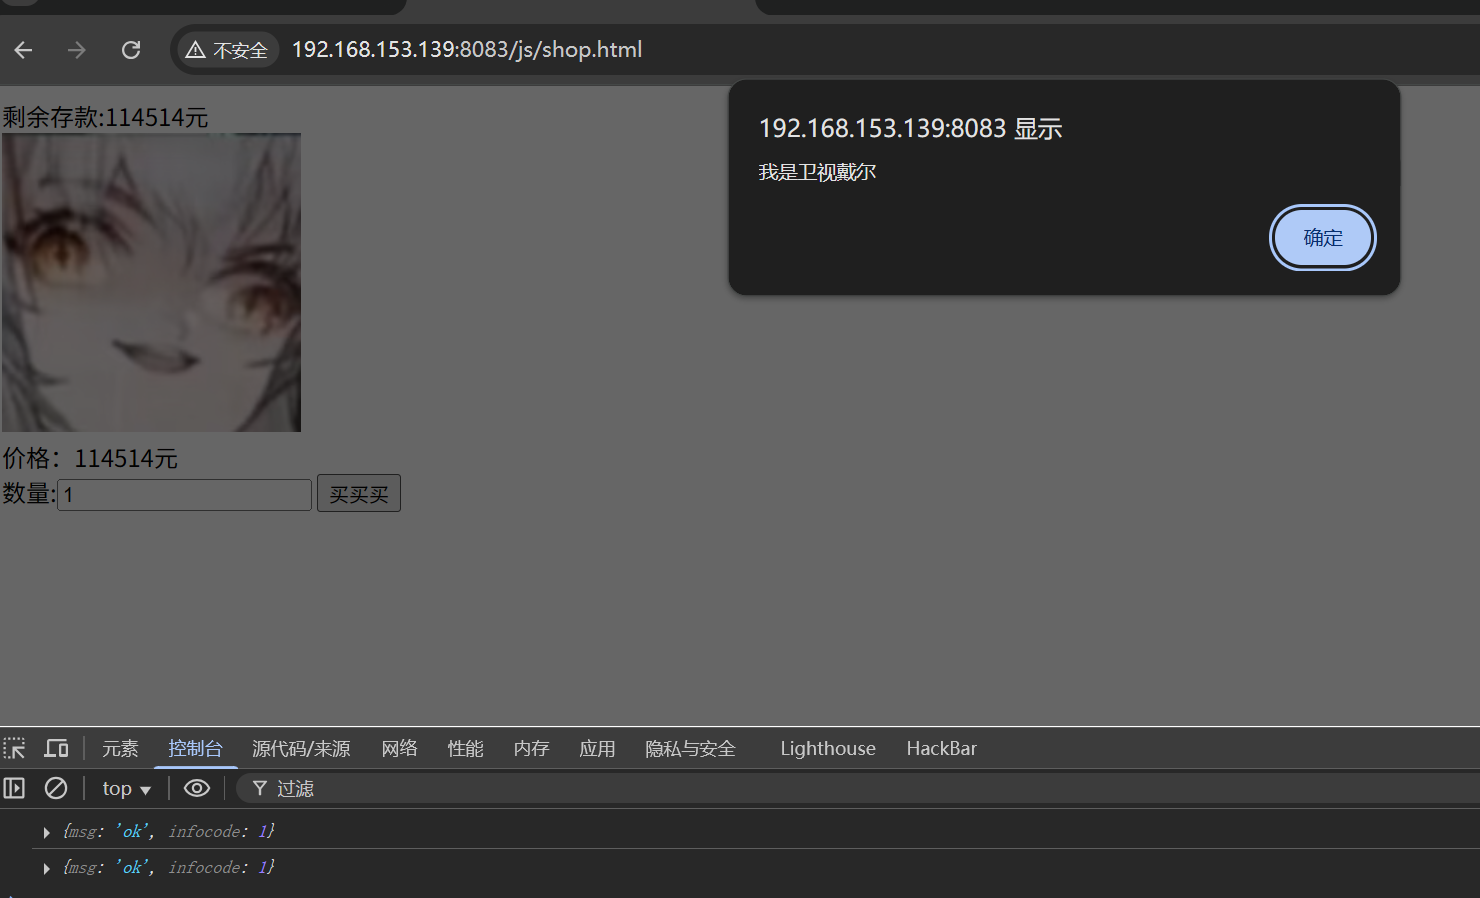Click the browser forward arrow
The height and width of the screenshot is (898, 1480).
pos(77,50)
